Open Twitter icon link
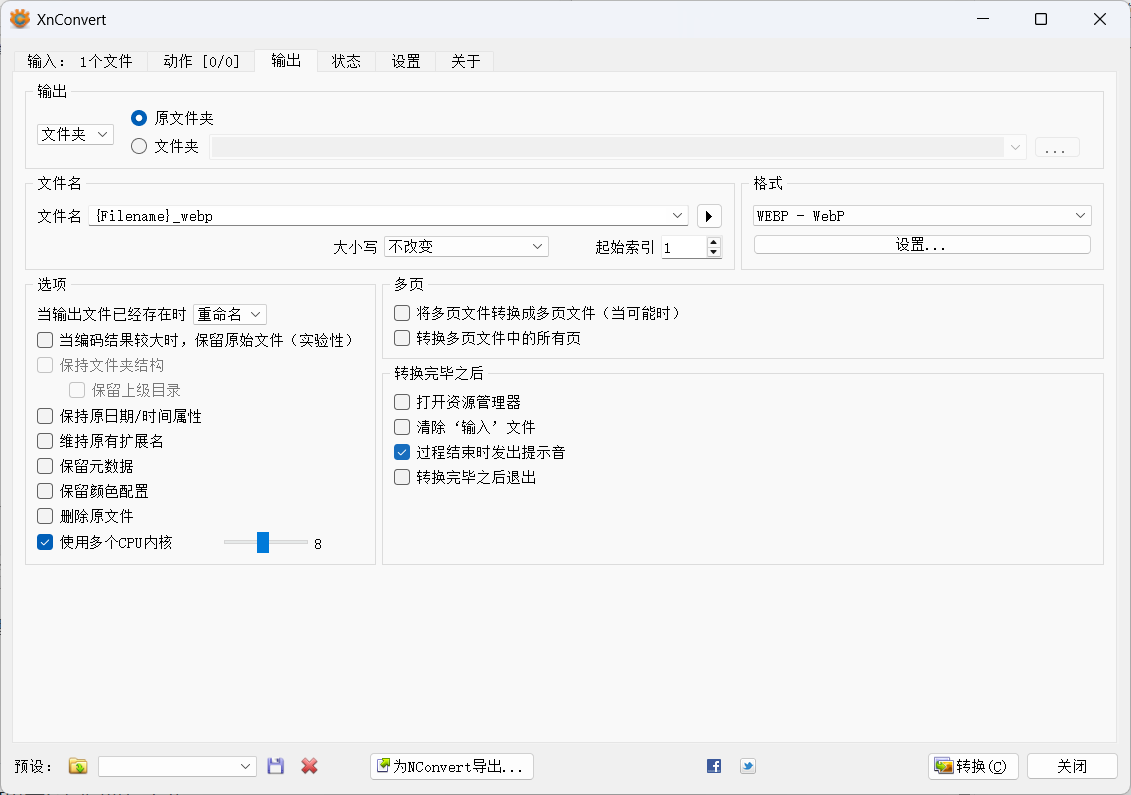This screenshot has width=1131, height=795. click(748, 766)
